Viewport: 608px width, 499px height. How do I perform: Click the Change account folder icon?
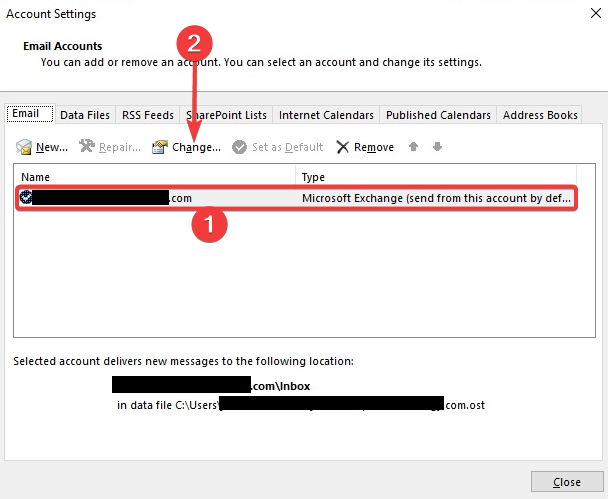(159, 147)
